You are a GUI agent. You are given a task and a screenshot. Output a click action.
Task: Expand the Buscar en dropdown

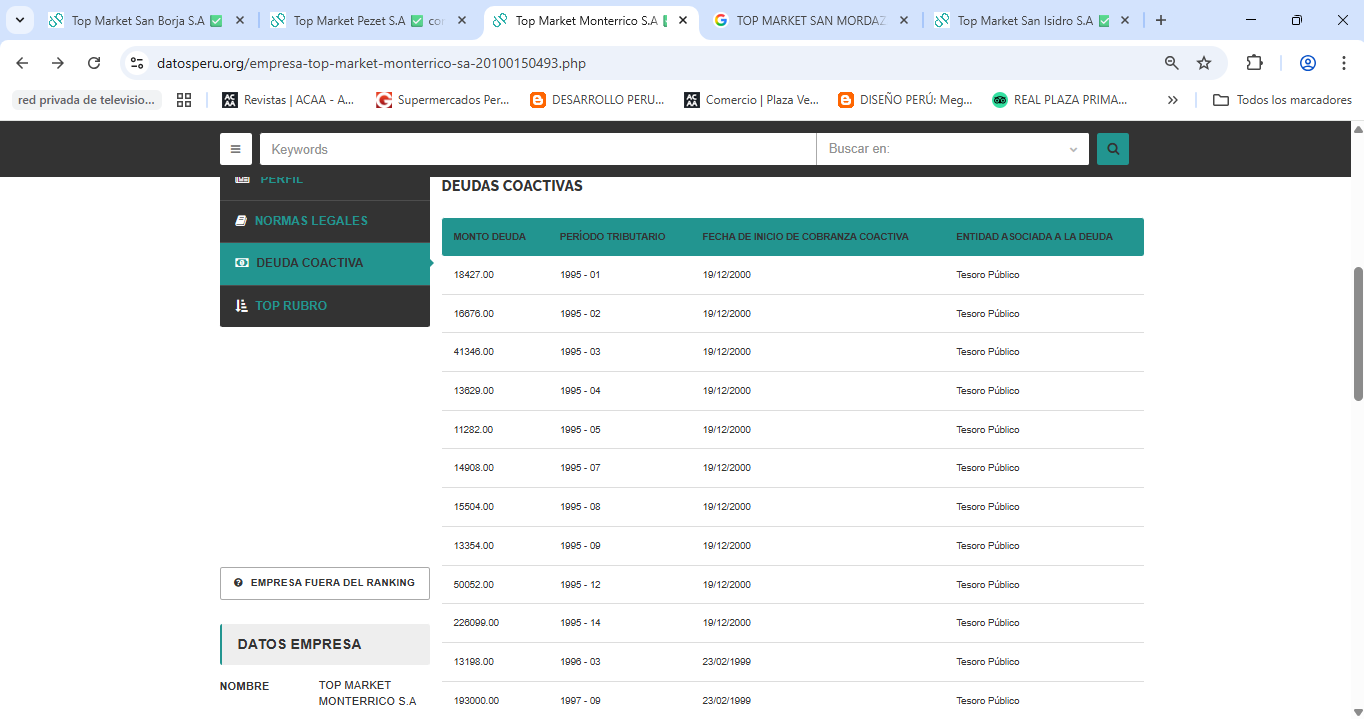(953, 149)
